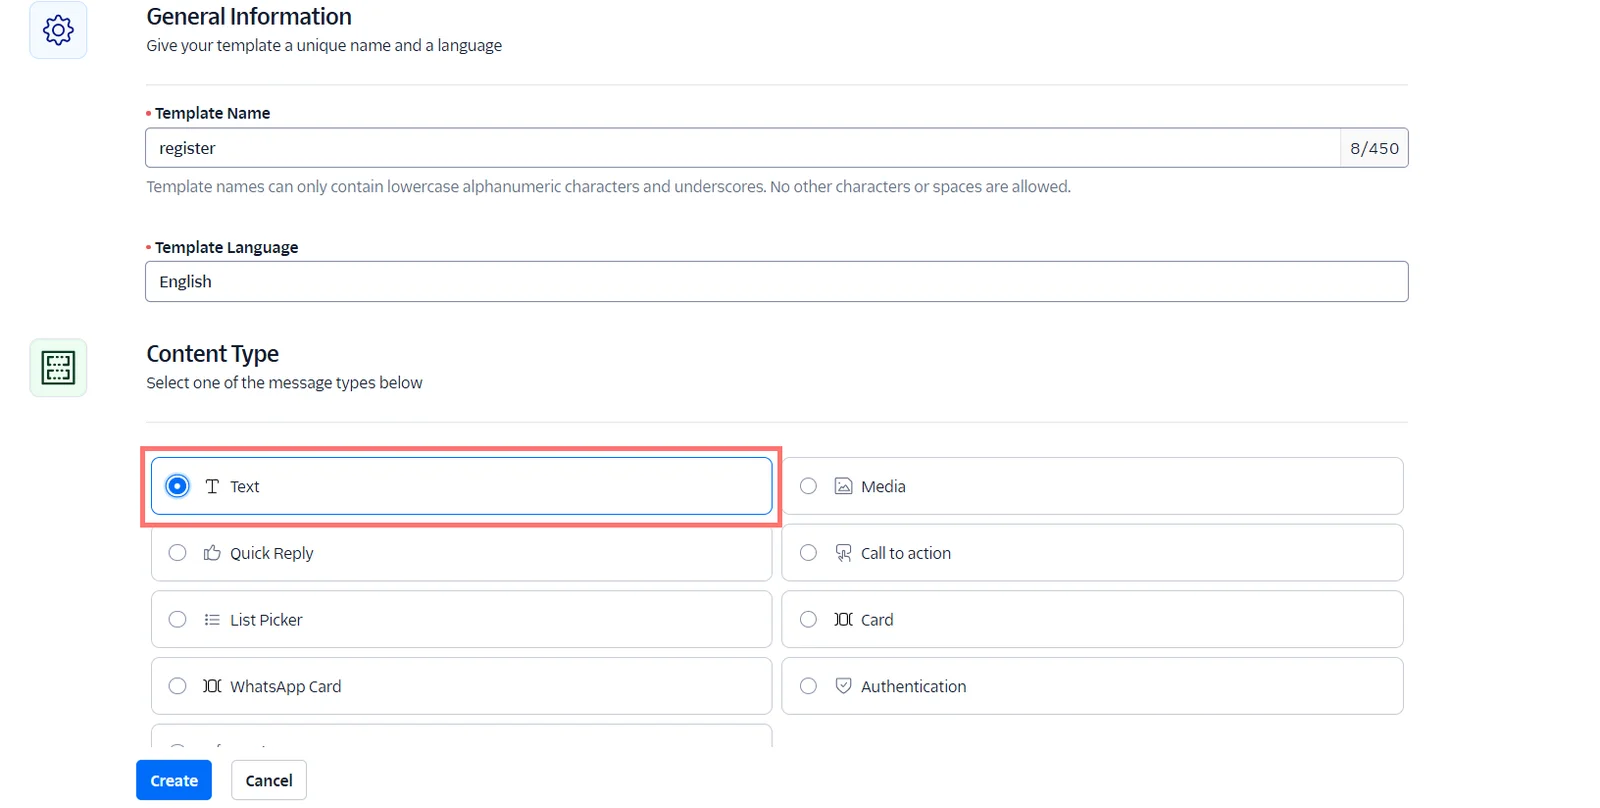Click the Authentication label
Image resolution: width=1600 pixels, height=808 pixels.
913,686
